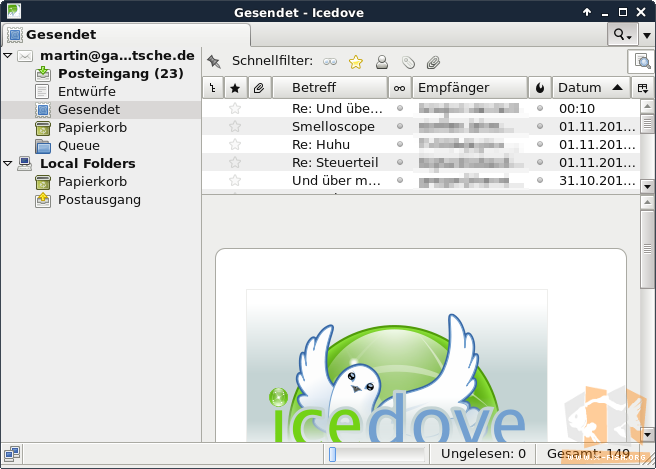The width and height of the screenshot is (656, 469).
Task: Select the Smelloscope message subject
Action: (x=333, y=126)
